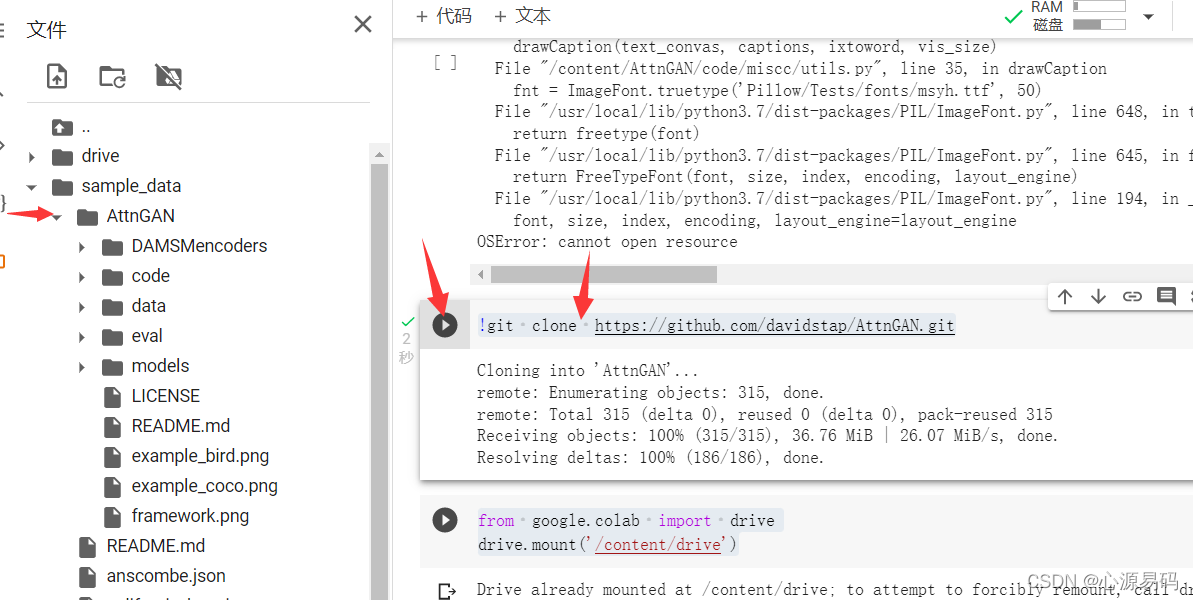
Task: Click output scrollbar left arrow
Action: click(481, 274)
